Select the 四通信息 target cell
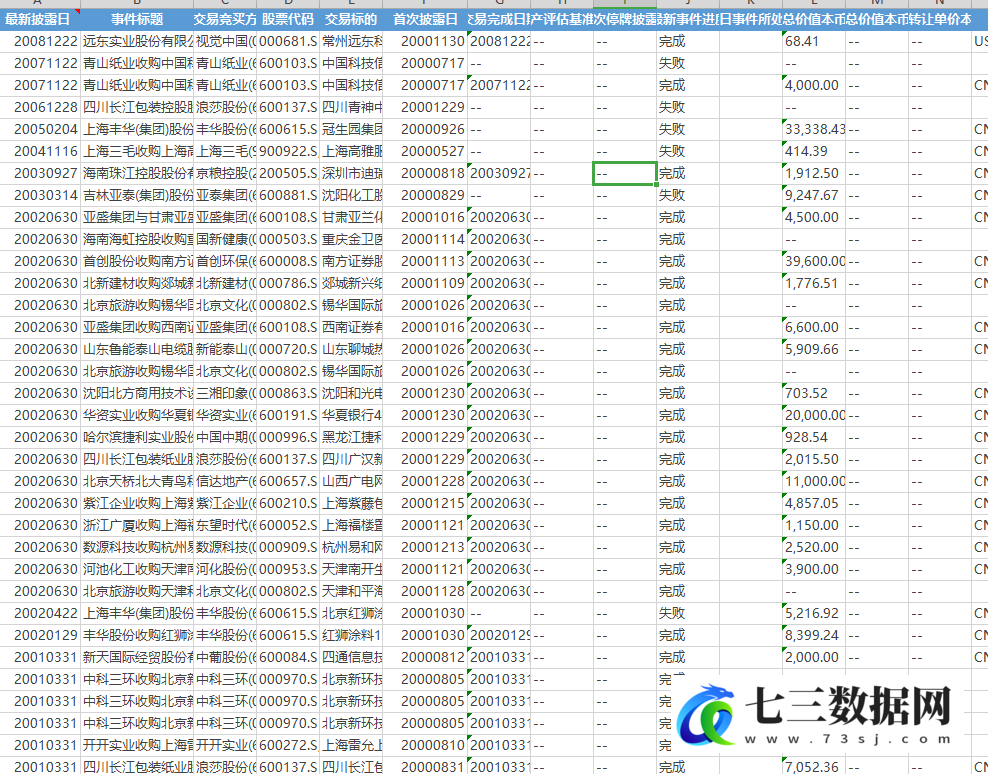Screen dimensions: 988x774 pos(351,657)
